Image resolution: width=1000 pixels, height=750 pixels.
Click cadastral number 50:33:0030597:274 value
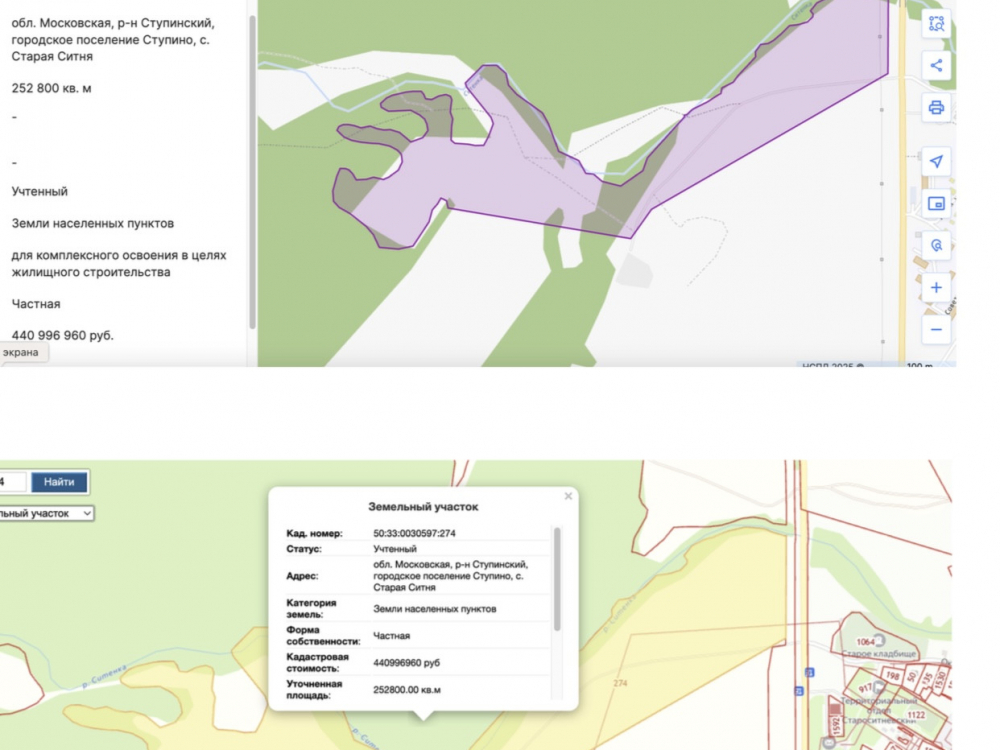(x=414, y=533)
